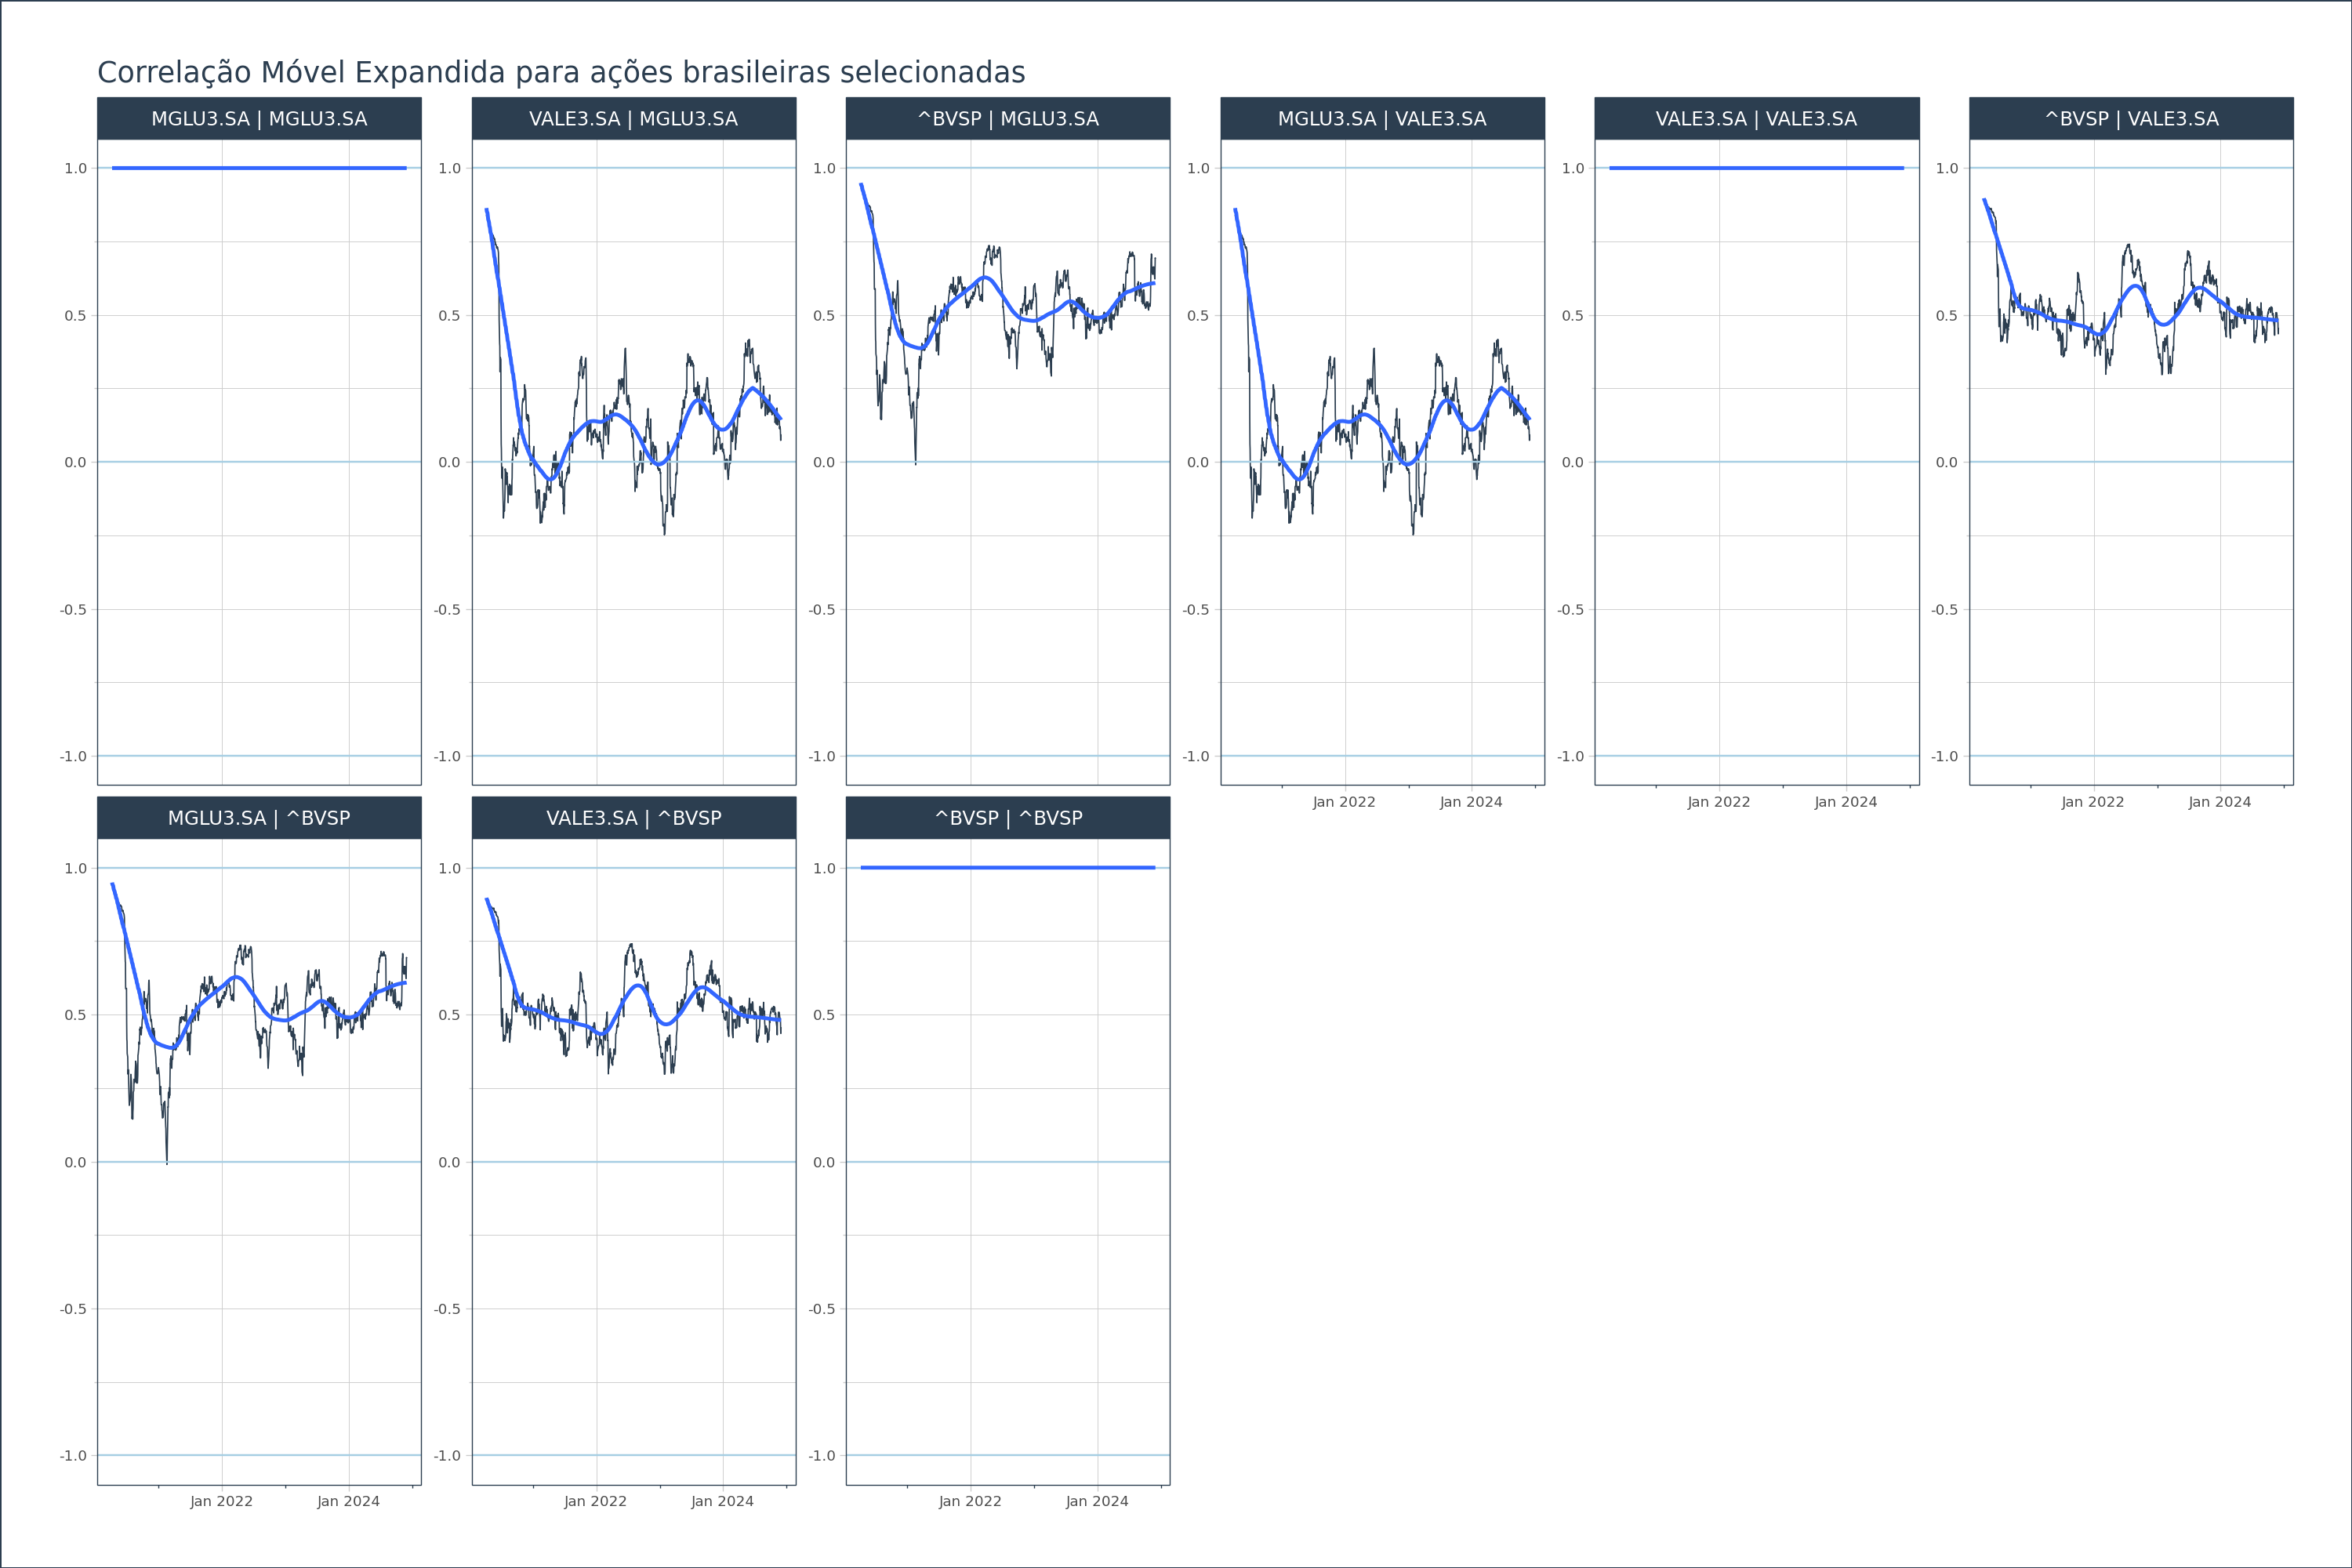Select the 'MGLU3.SA | MGLU3.SA' facet header
Image resolution: width=2352 pixels, height=1568 pixels.
pyautogui.click(x=259, y=118)
